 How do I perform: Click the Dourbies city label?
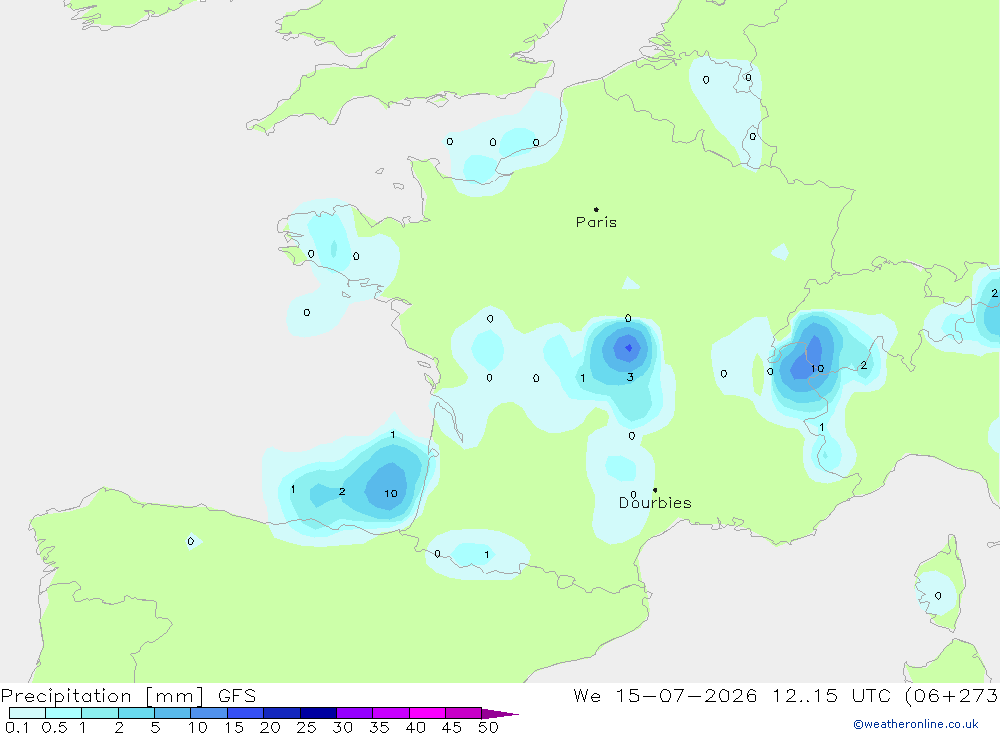(x=655, y=503)
